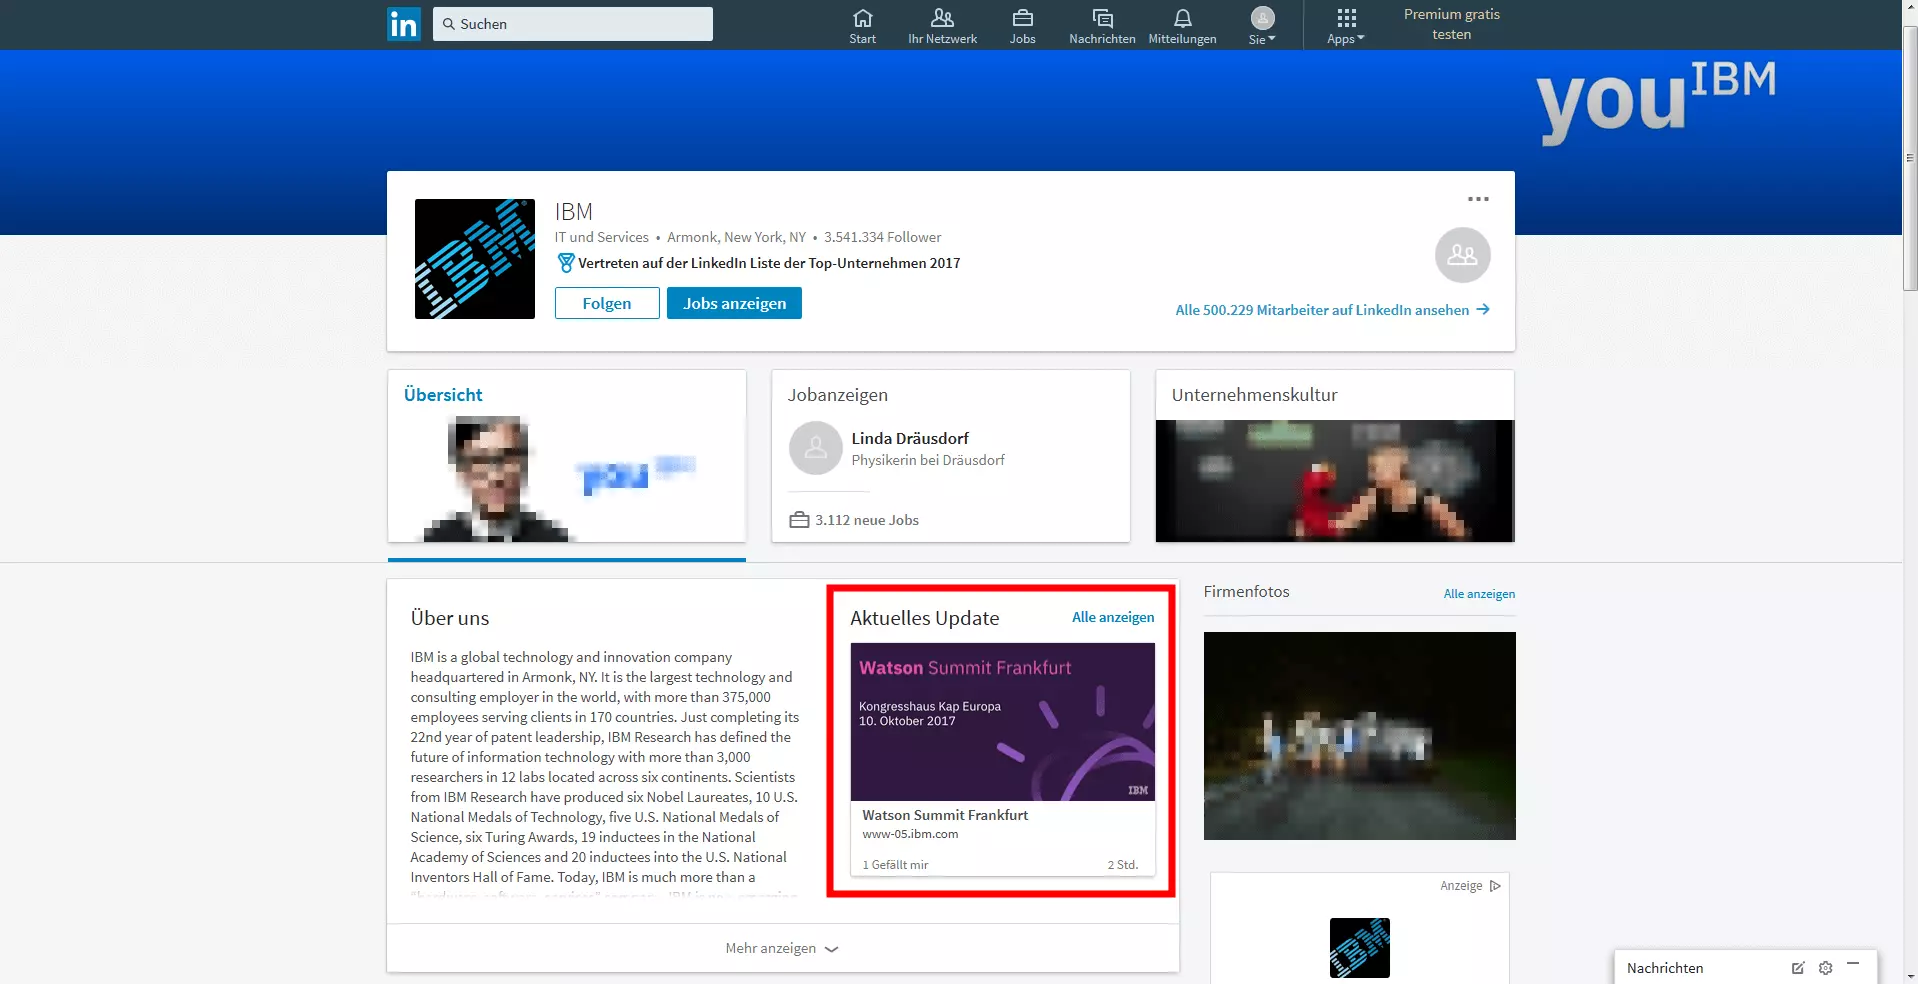Compose a new message via pencil icon

point(1797,967)
